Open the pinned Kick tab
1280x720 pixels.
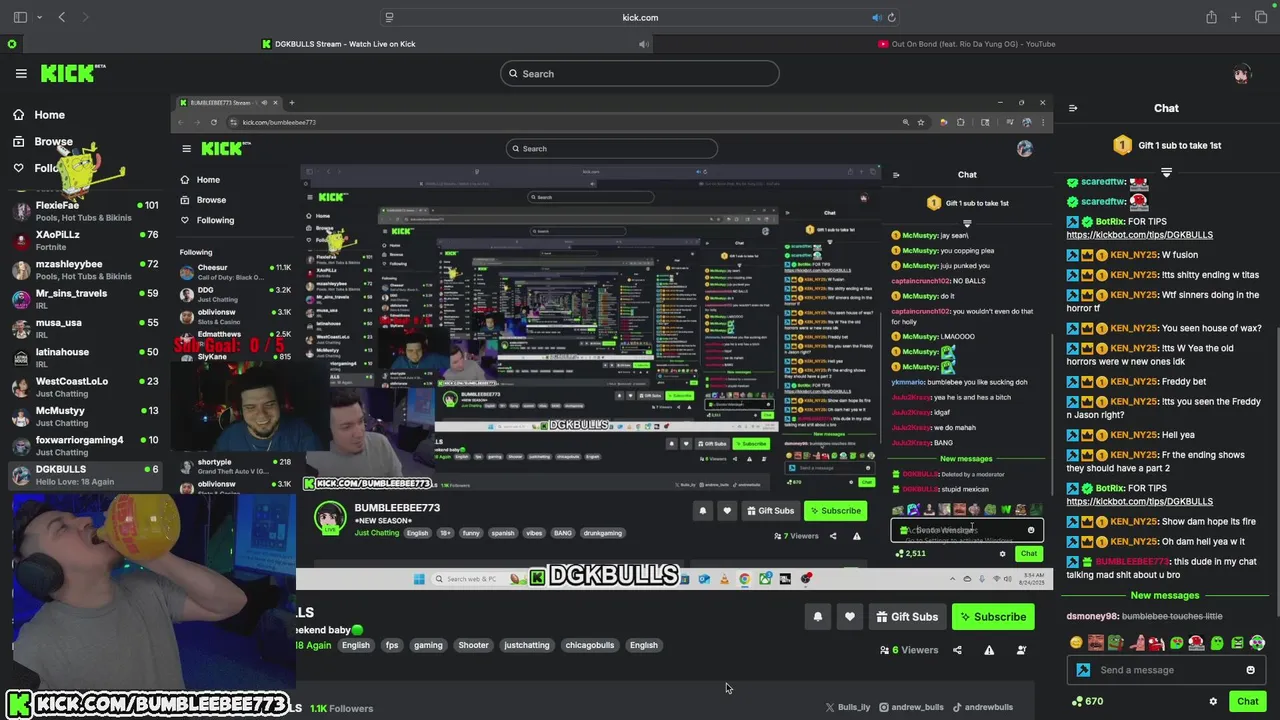click(x=12, y=44)
